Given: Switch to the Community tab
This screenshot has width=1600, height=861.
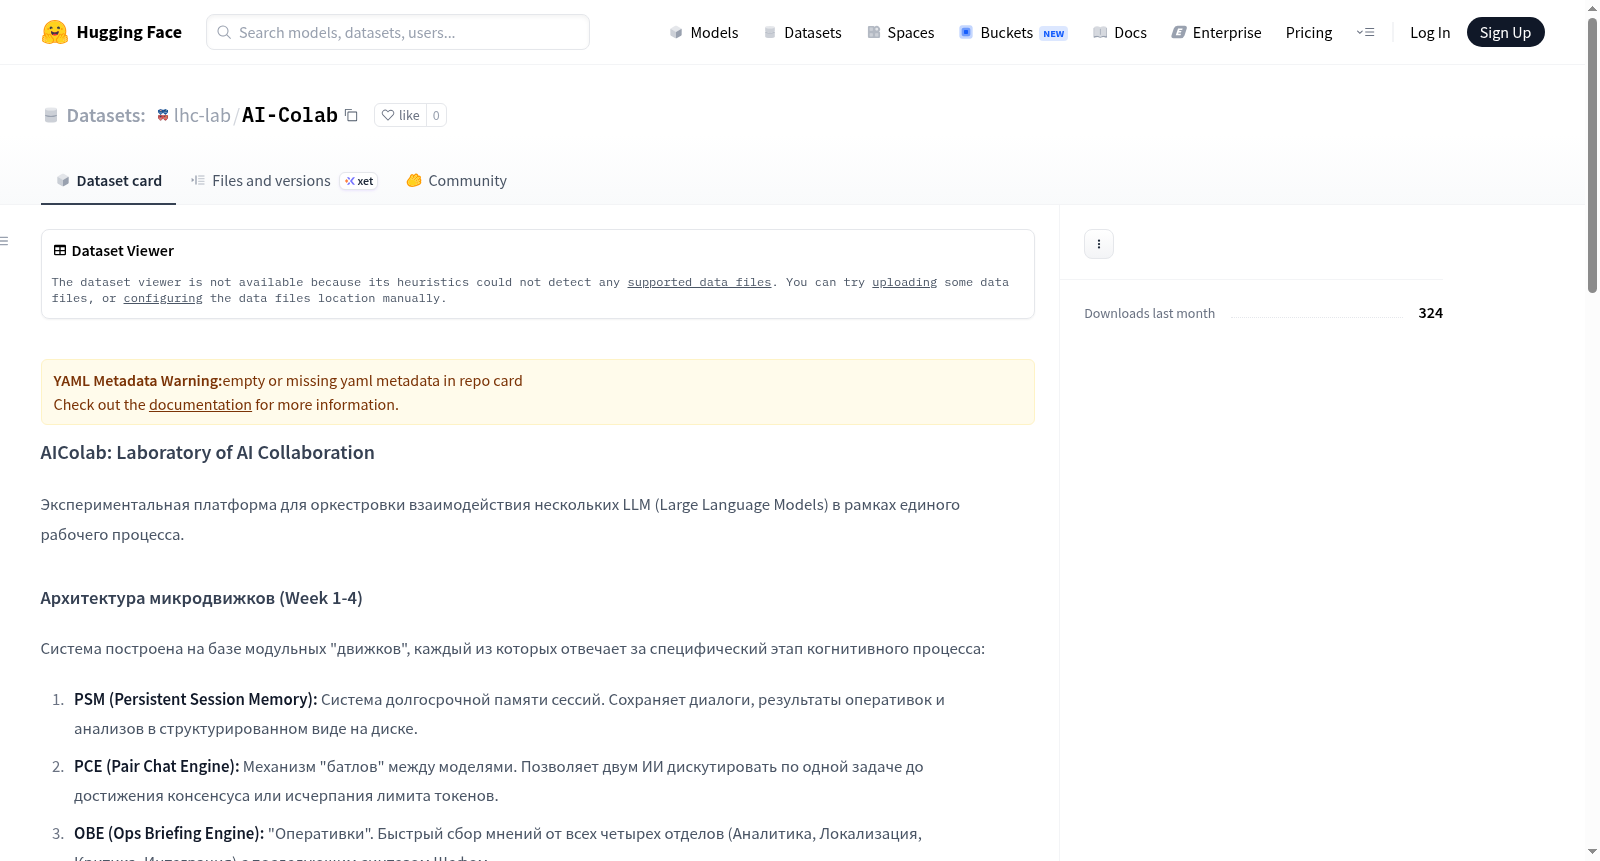Looking at the screenshot, I should pos(456,180).
